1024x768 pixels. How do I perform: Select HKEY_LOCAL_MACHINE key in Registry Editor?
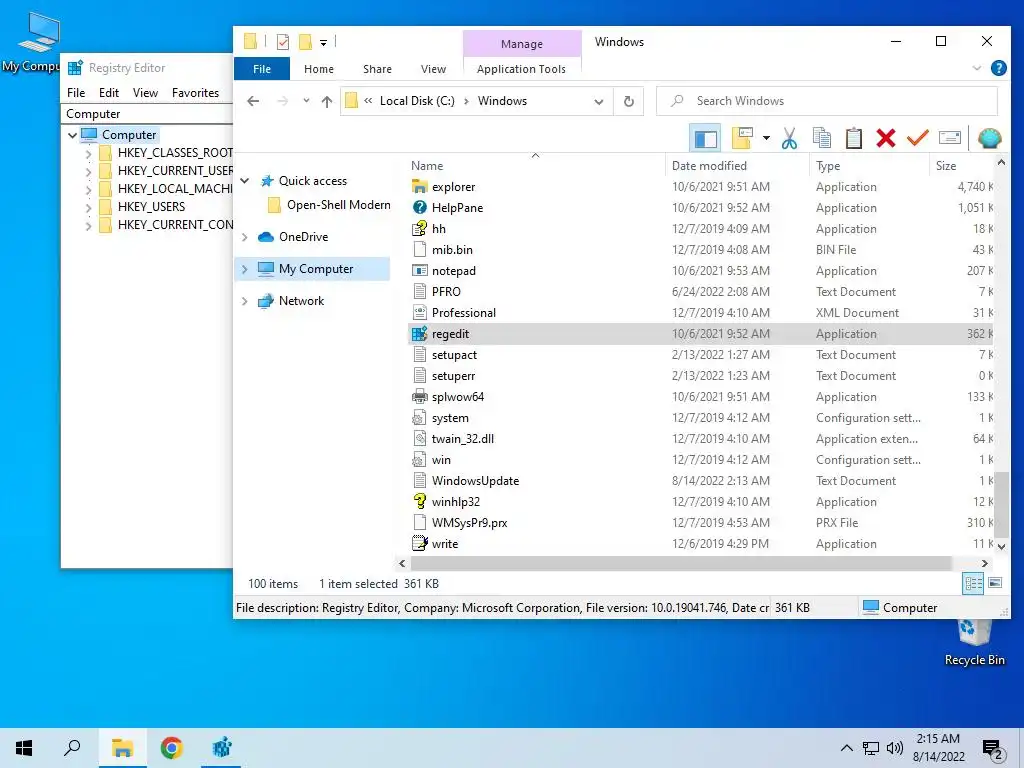[x=174, y=189]
